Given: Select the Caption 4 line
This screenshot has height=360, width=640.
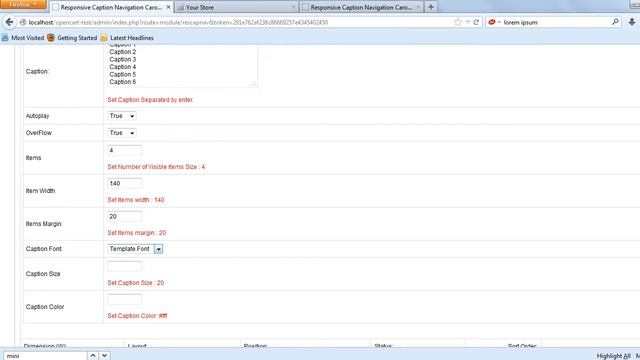Looking at the screenshot, I should click(x=122, y=67).
